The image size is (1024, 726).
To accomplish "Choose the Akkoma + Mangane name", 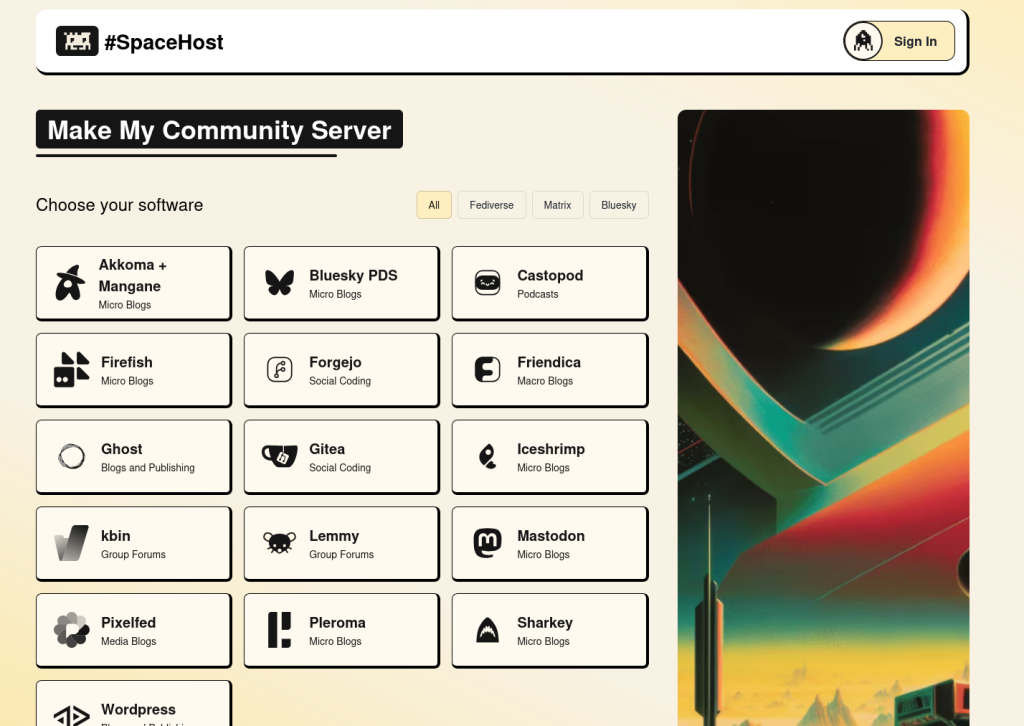I will [133, 276].
